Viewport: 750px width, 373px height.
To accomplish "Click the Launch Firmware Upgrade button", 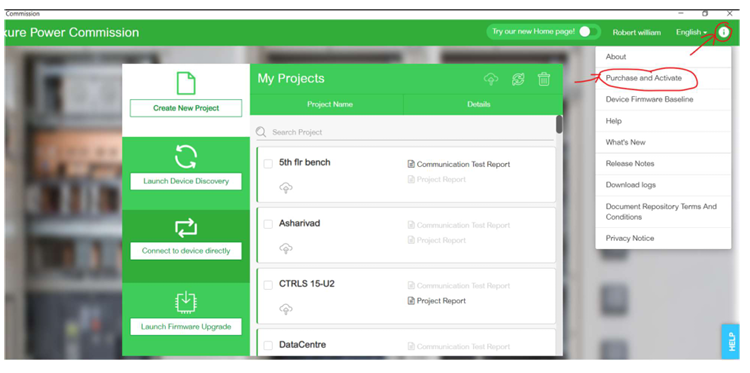I will coord(186,327).
